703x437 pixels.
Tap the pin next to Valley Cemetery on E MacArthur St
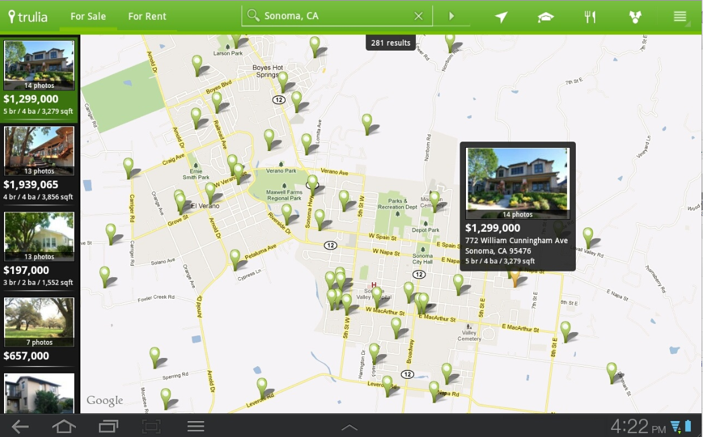click(565, 331)
